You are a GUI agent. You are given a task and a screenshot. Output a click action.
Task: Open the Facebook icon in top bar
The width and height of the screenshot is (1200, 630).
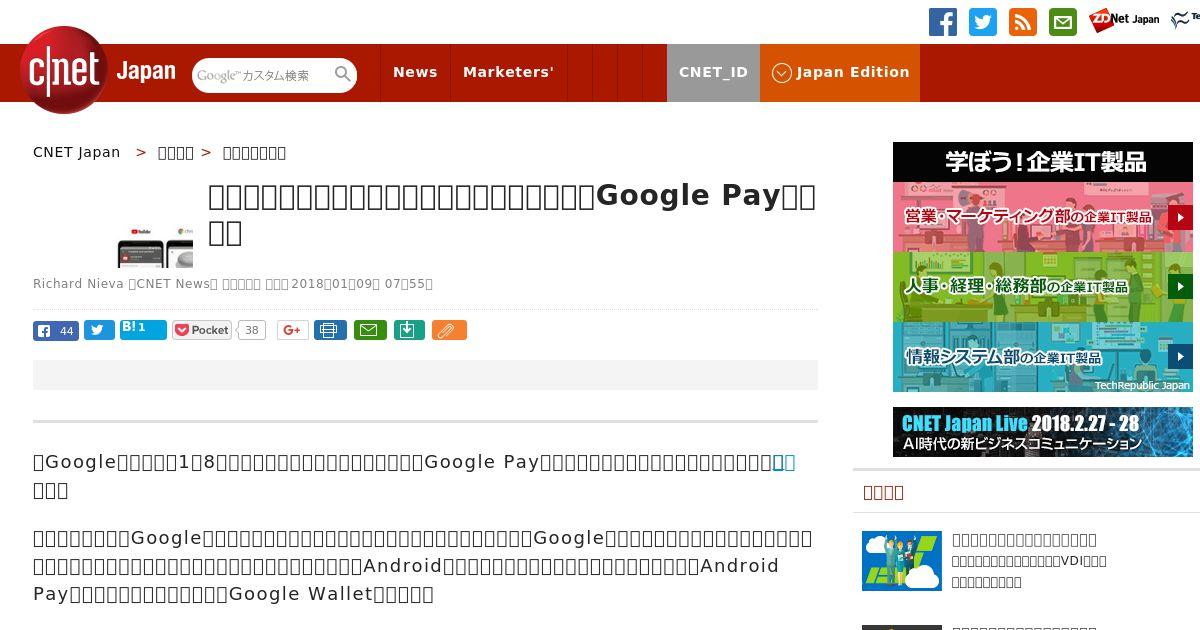point(943,22)
